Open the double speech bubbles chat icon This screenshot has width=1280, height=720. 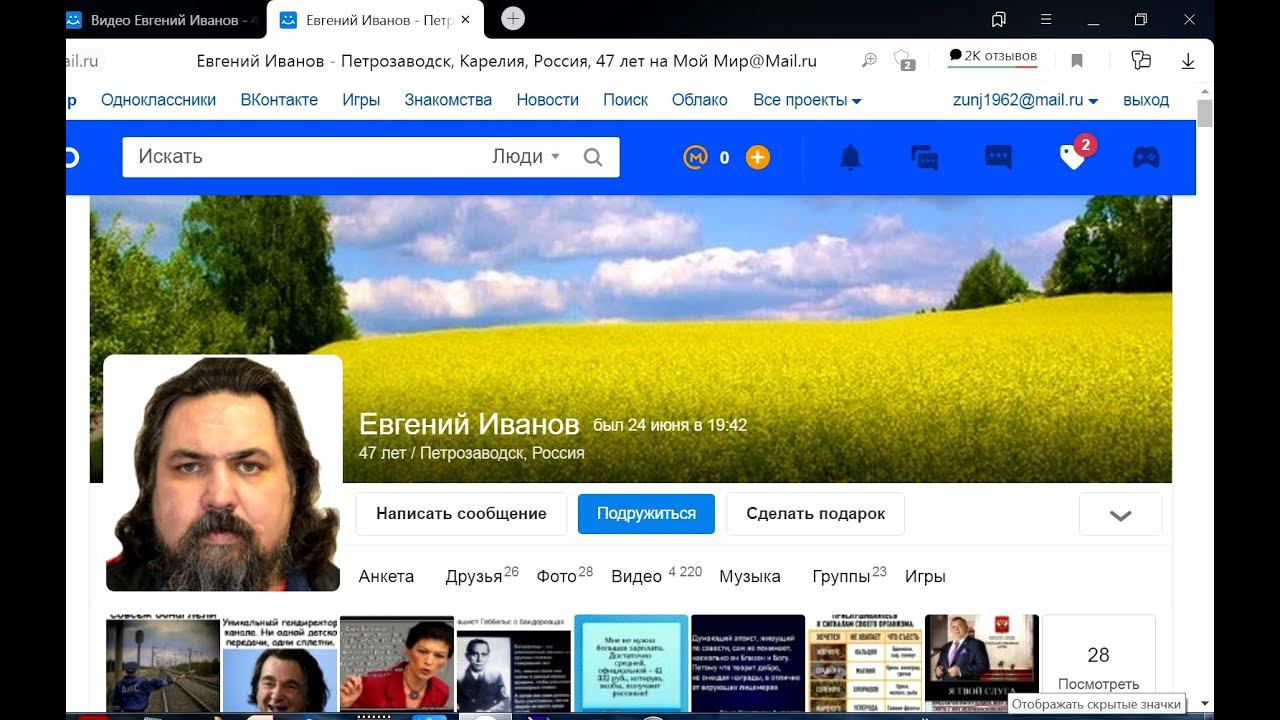[924, 157]
